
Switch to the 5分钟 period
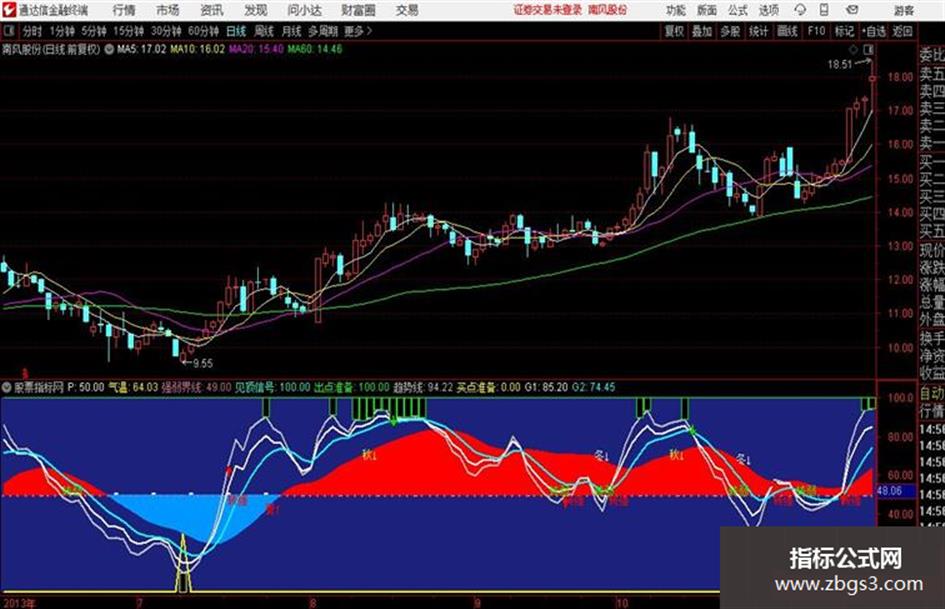[93, 31]
